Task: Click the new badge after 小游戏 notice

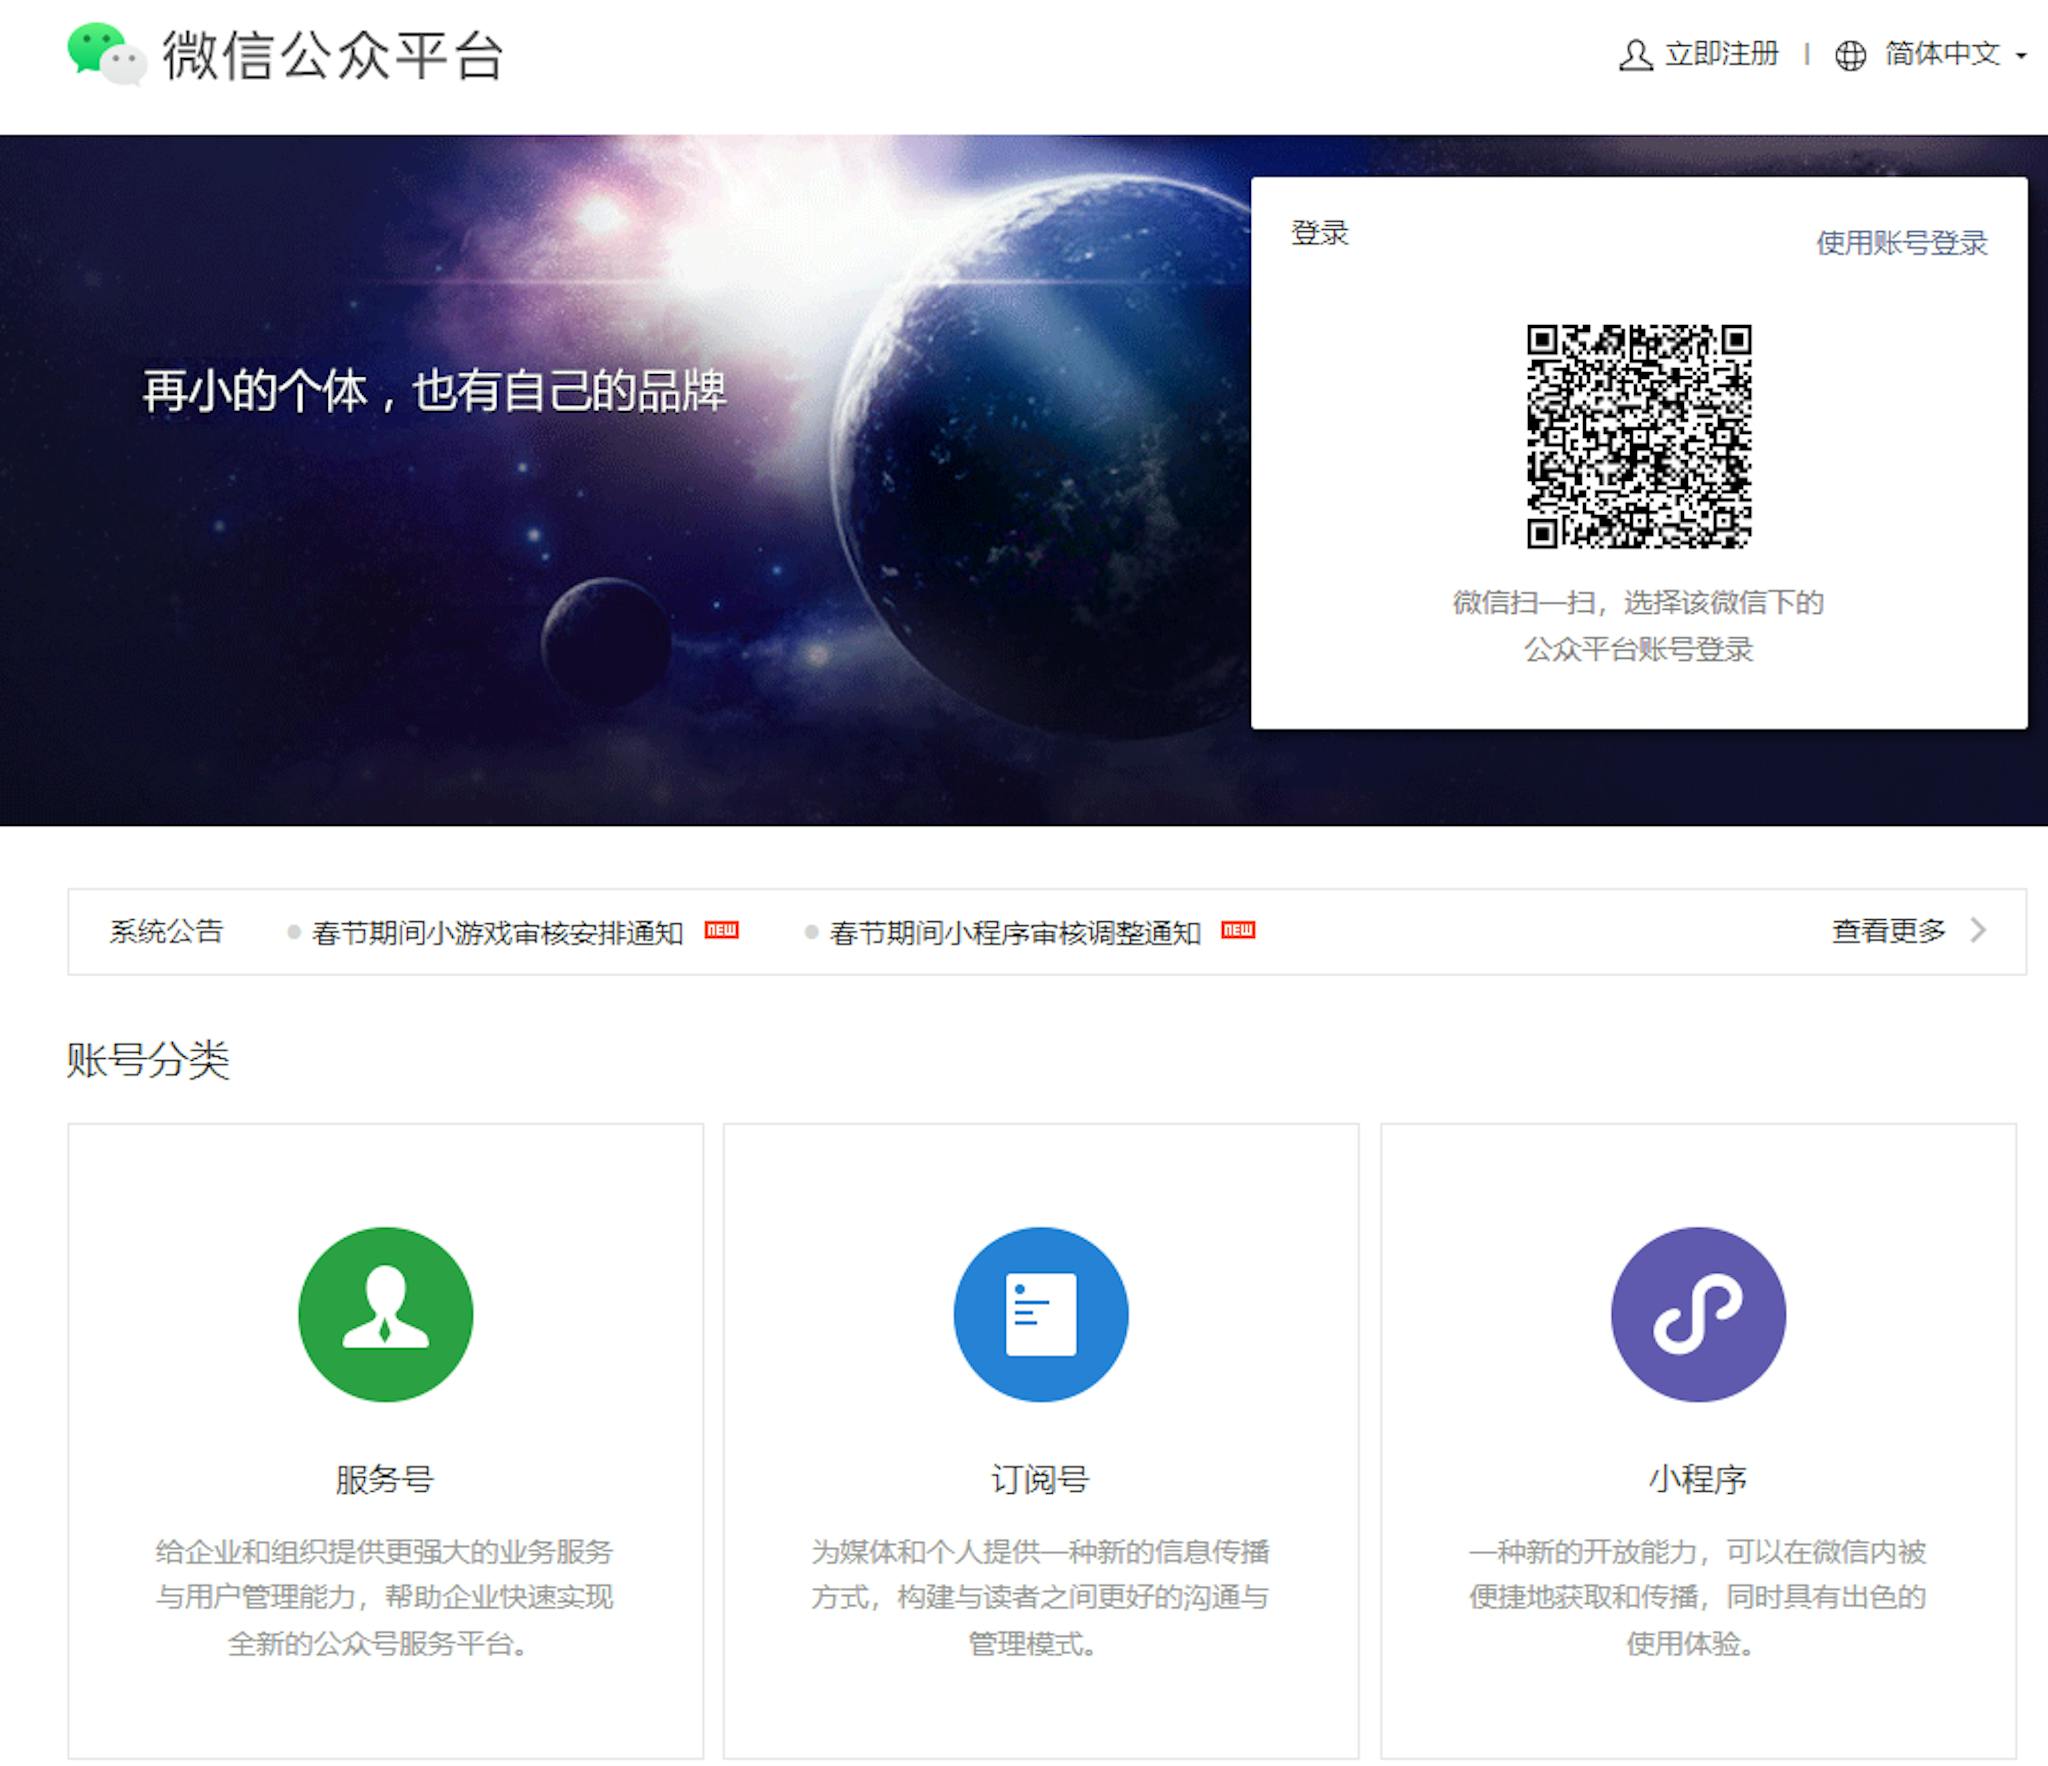Action: pyautogui.click(x=721, y=930)
